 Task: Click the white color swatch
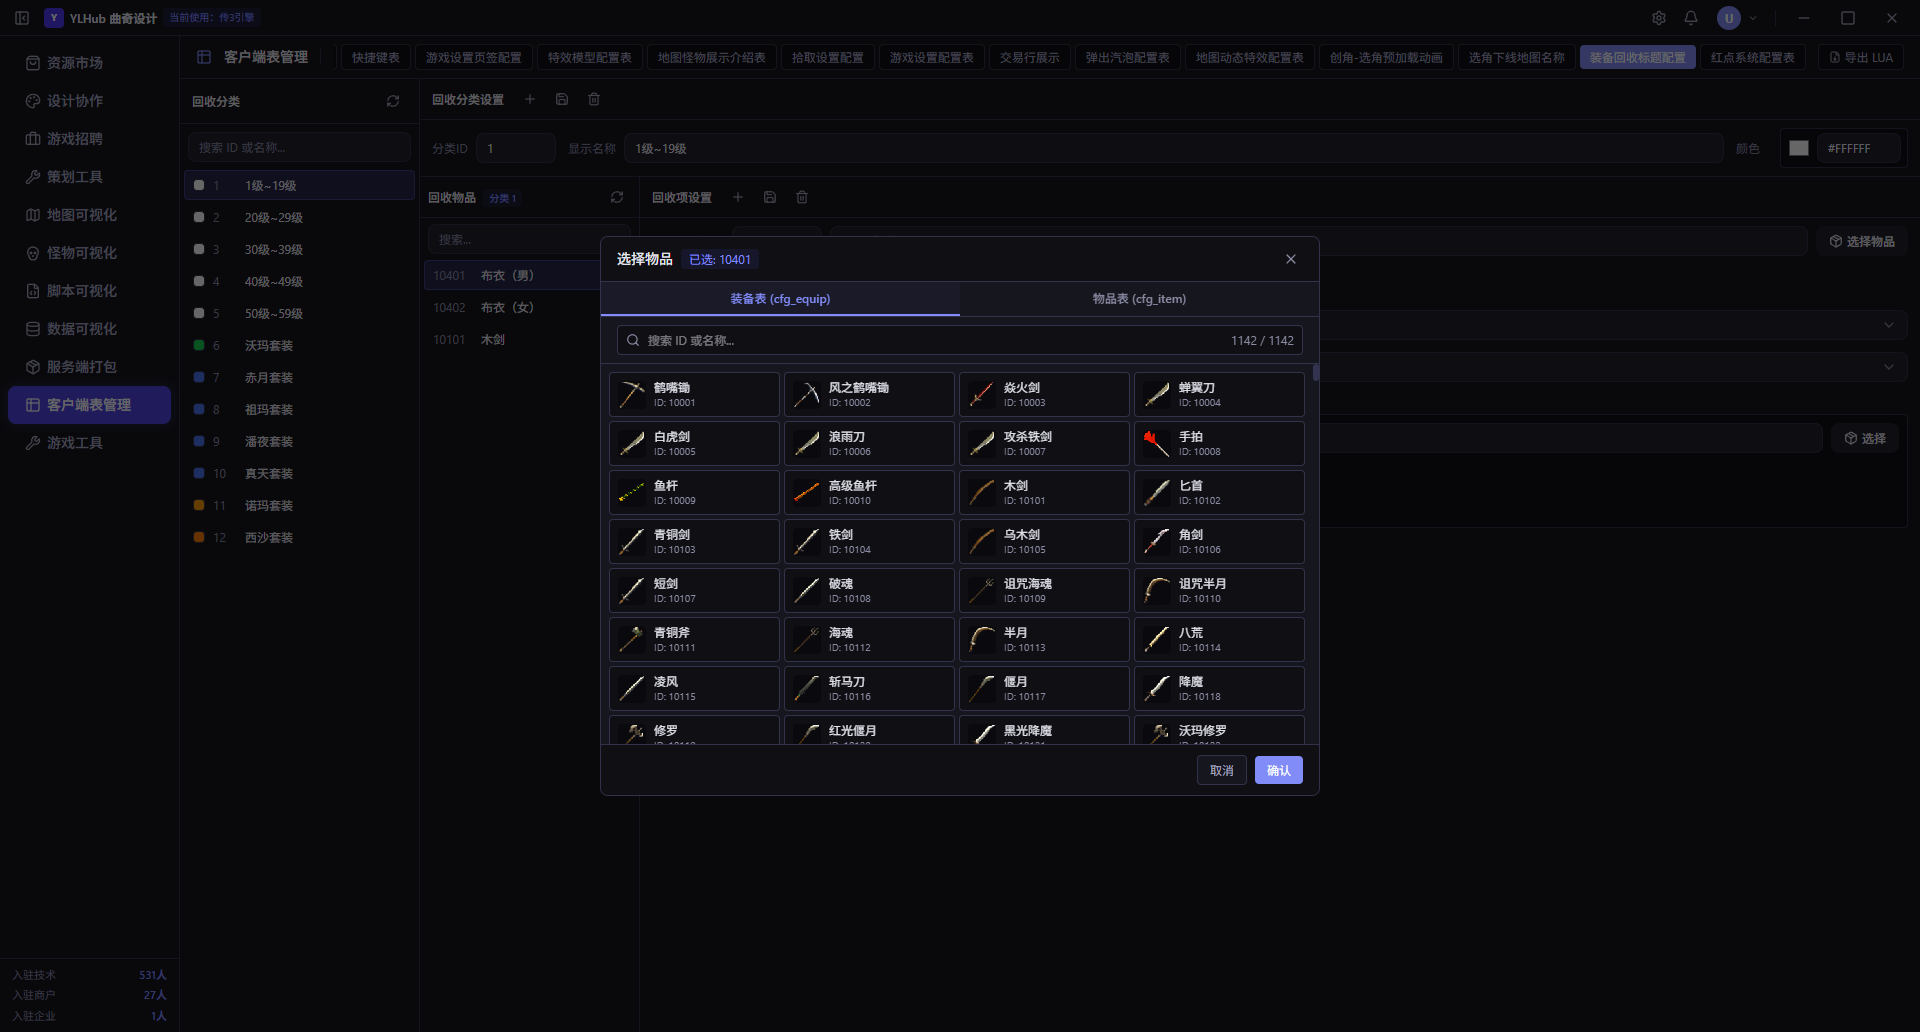click(1799, 148)
